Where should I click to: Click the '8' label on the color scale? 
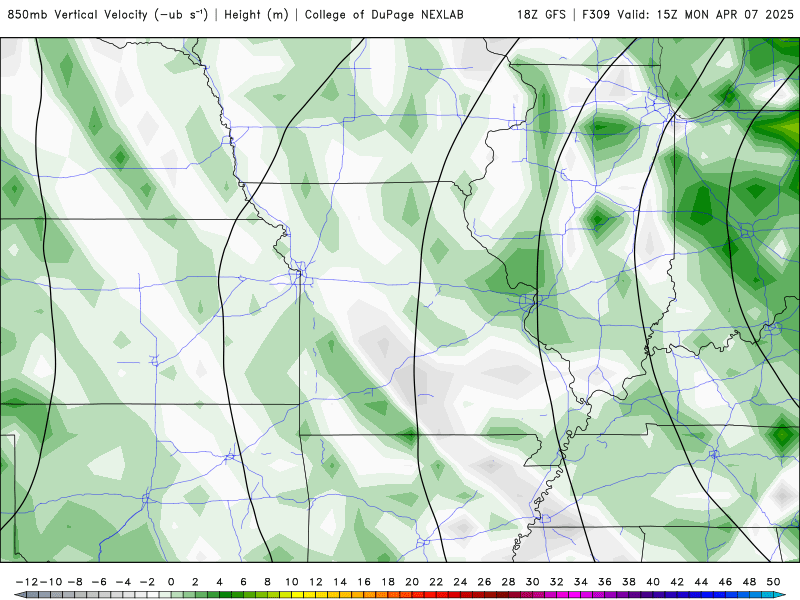[267, 582]
